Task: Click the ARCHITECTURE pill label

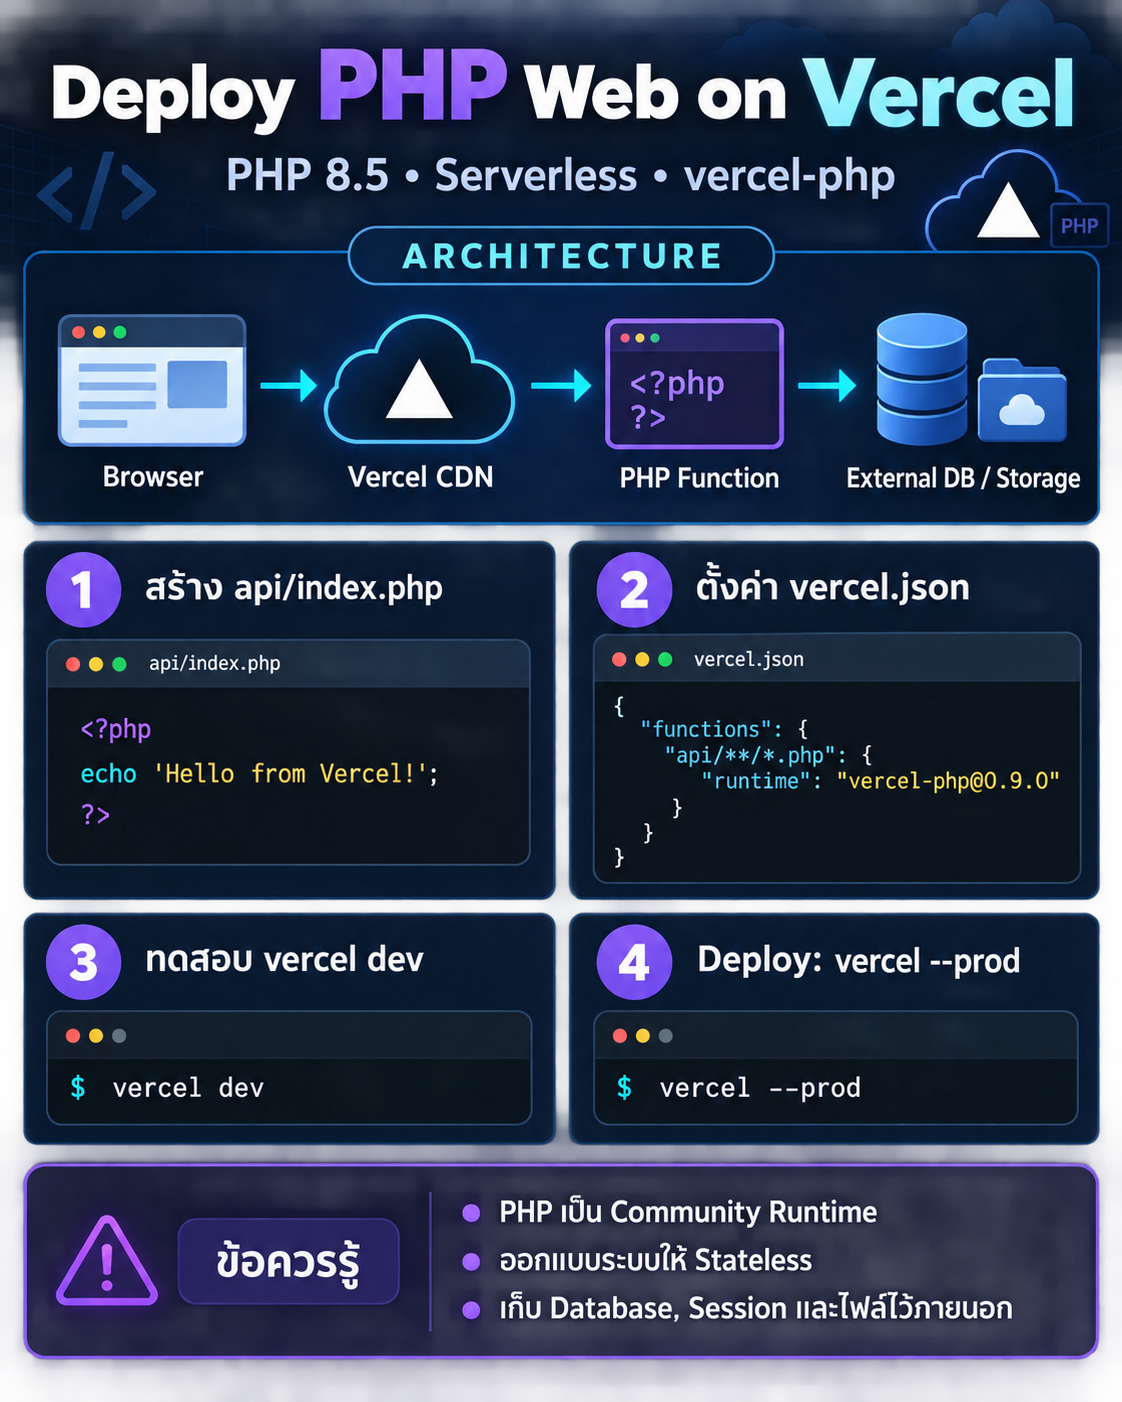Action: click(x=561, y=256)
